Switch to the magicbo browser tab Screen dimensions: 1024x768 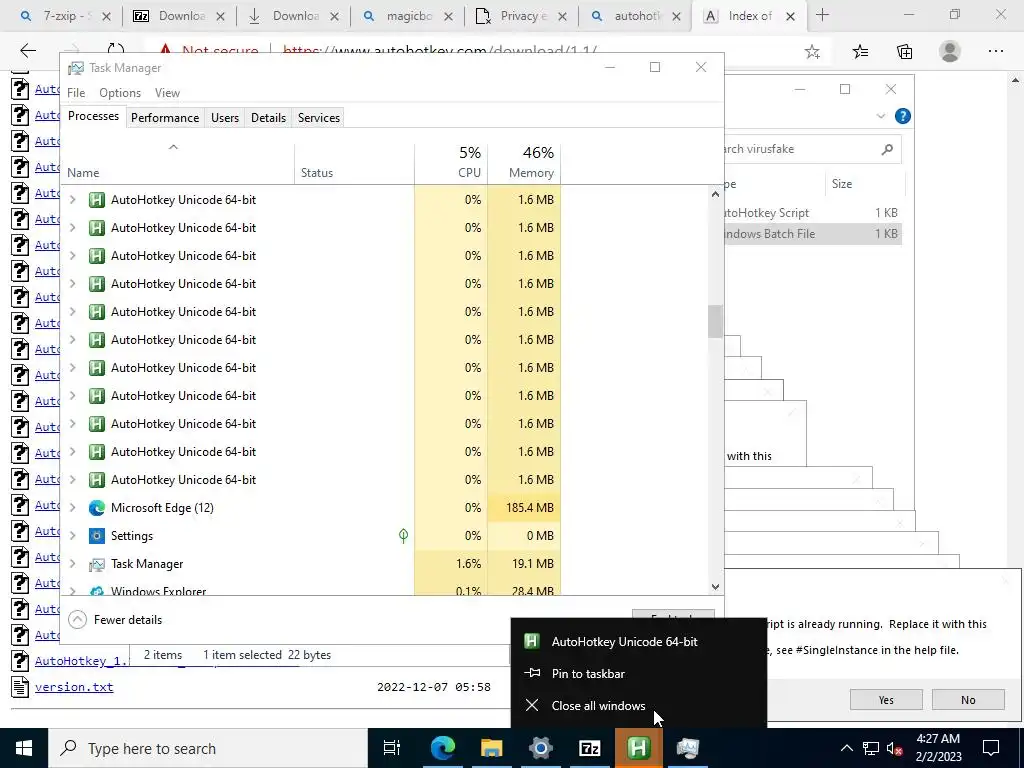coord(409,16)
